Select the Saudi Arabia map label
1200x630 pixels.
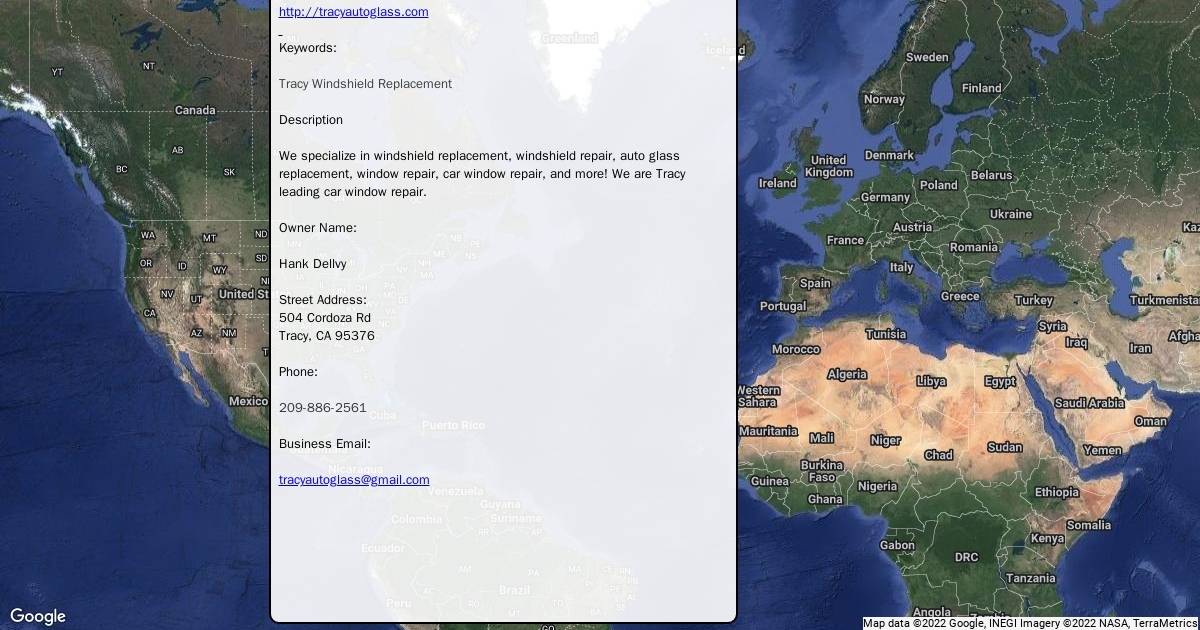tap(1089, 403)
